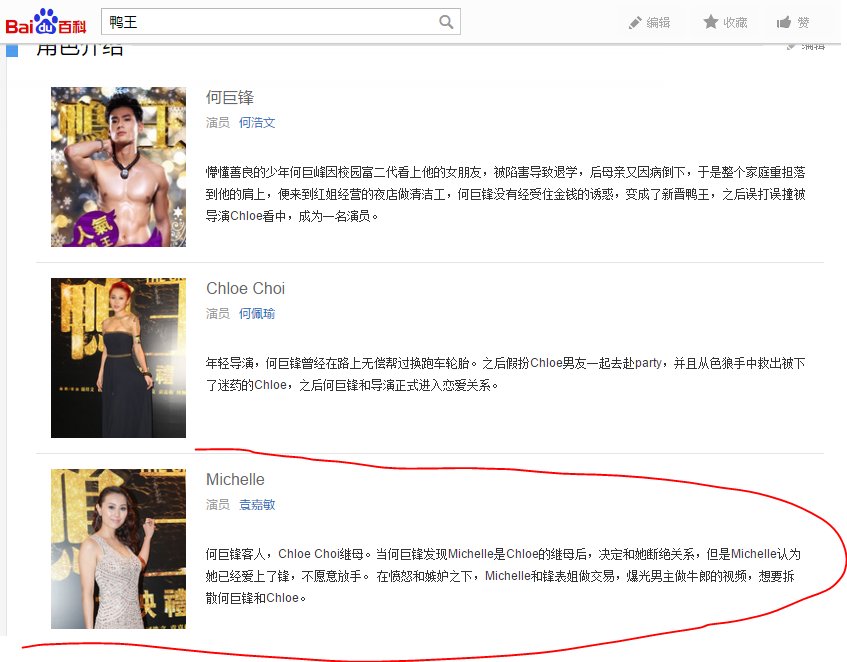Click the character heading Michelle
Viewport: 847px width, 662px height.
[x=234, y=479]
